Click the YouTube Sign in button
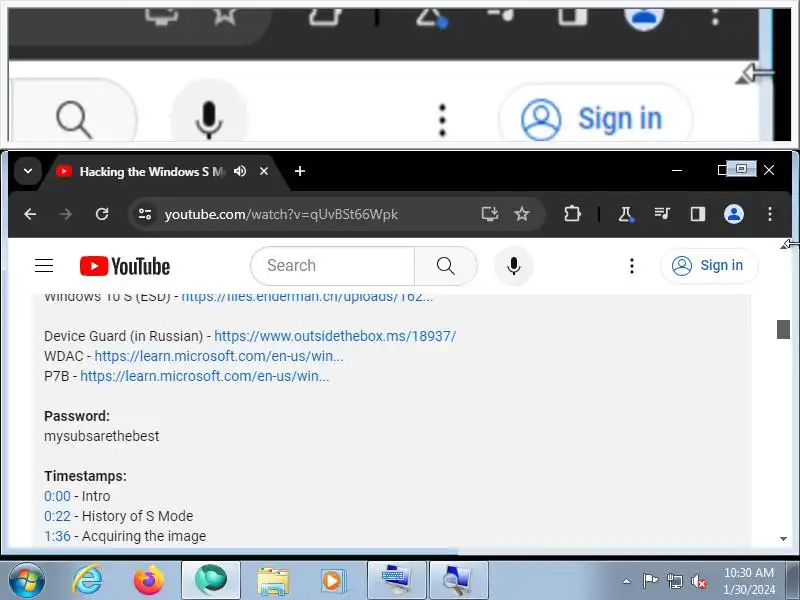 709,266
